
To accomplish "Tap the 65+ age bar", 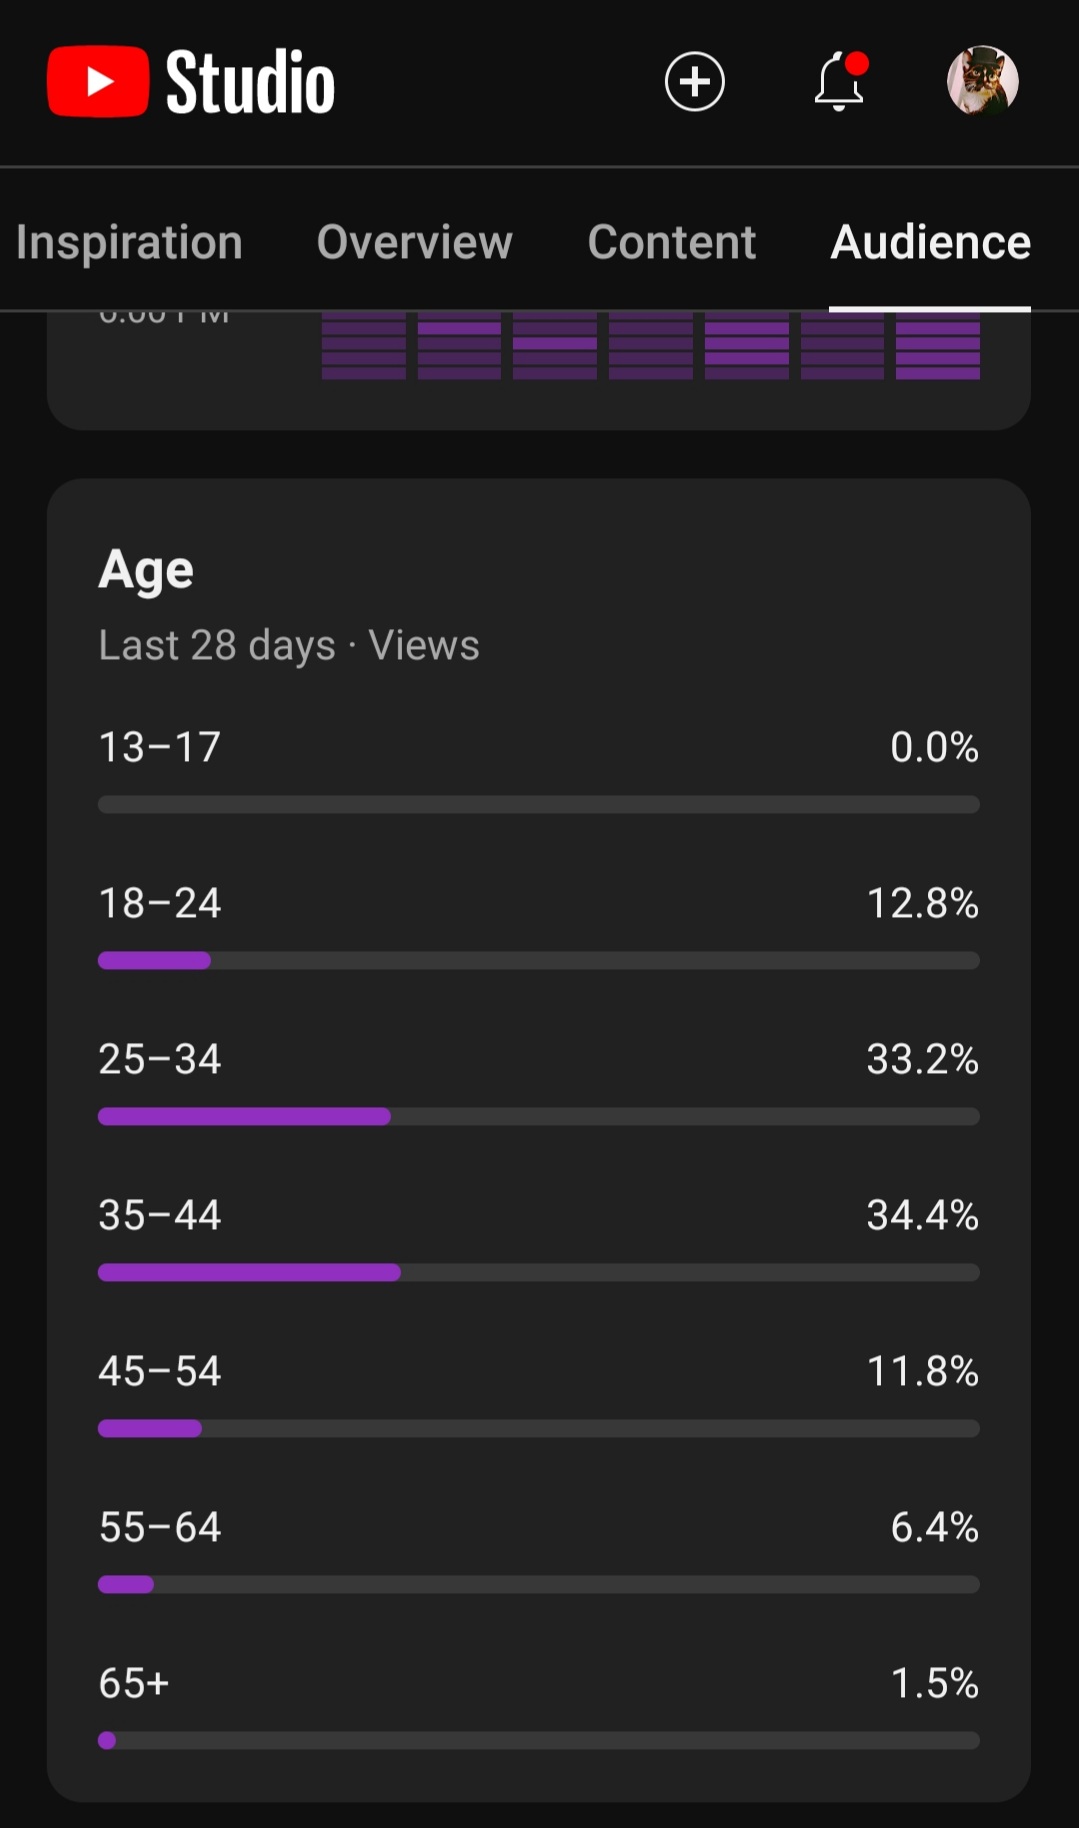I will (538, 1740).
